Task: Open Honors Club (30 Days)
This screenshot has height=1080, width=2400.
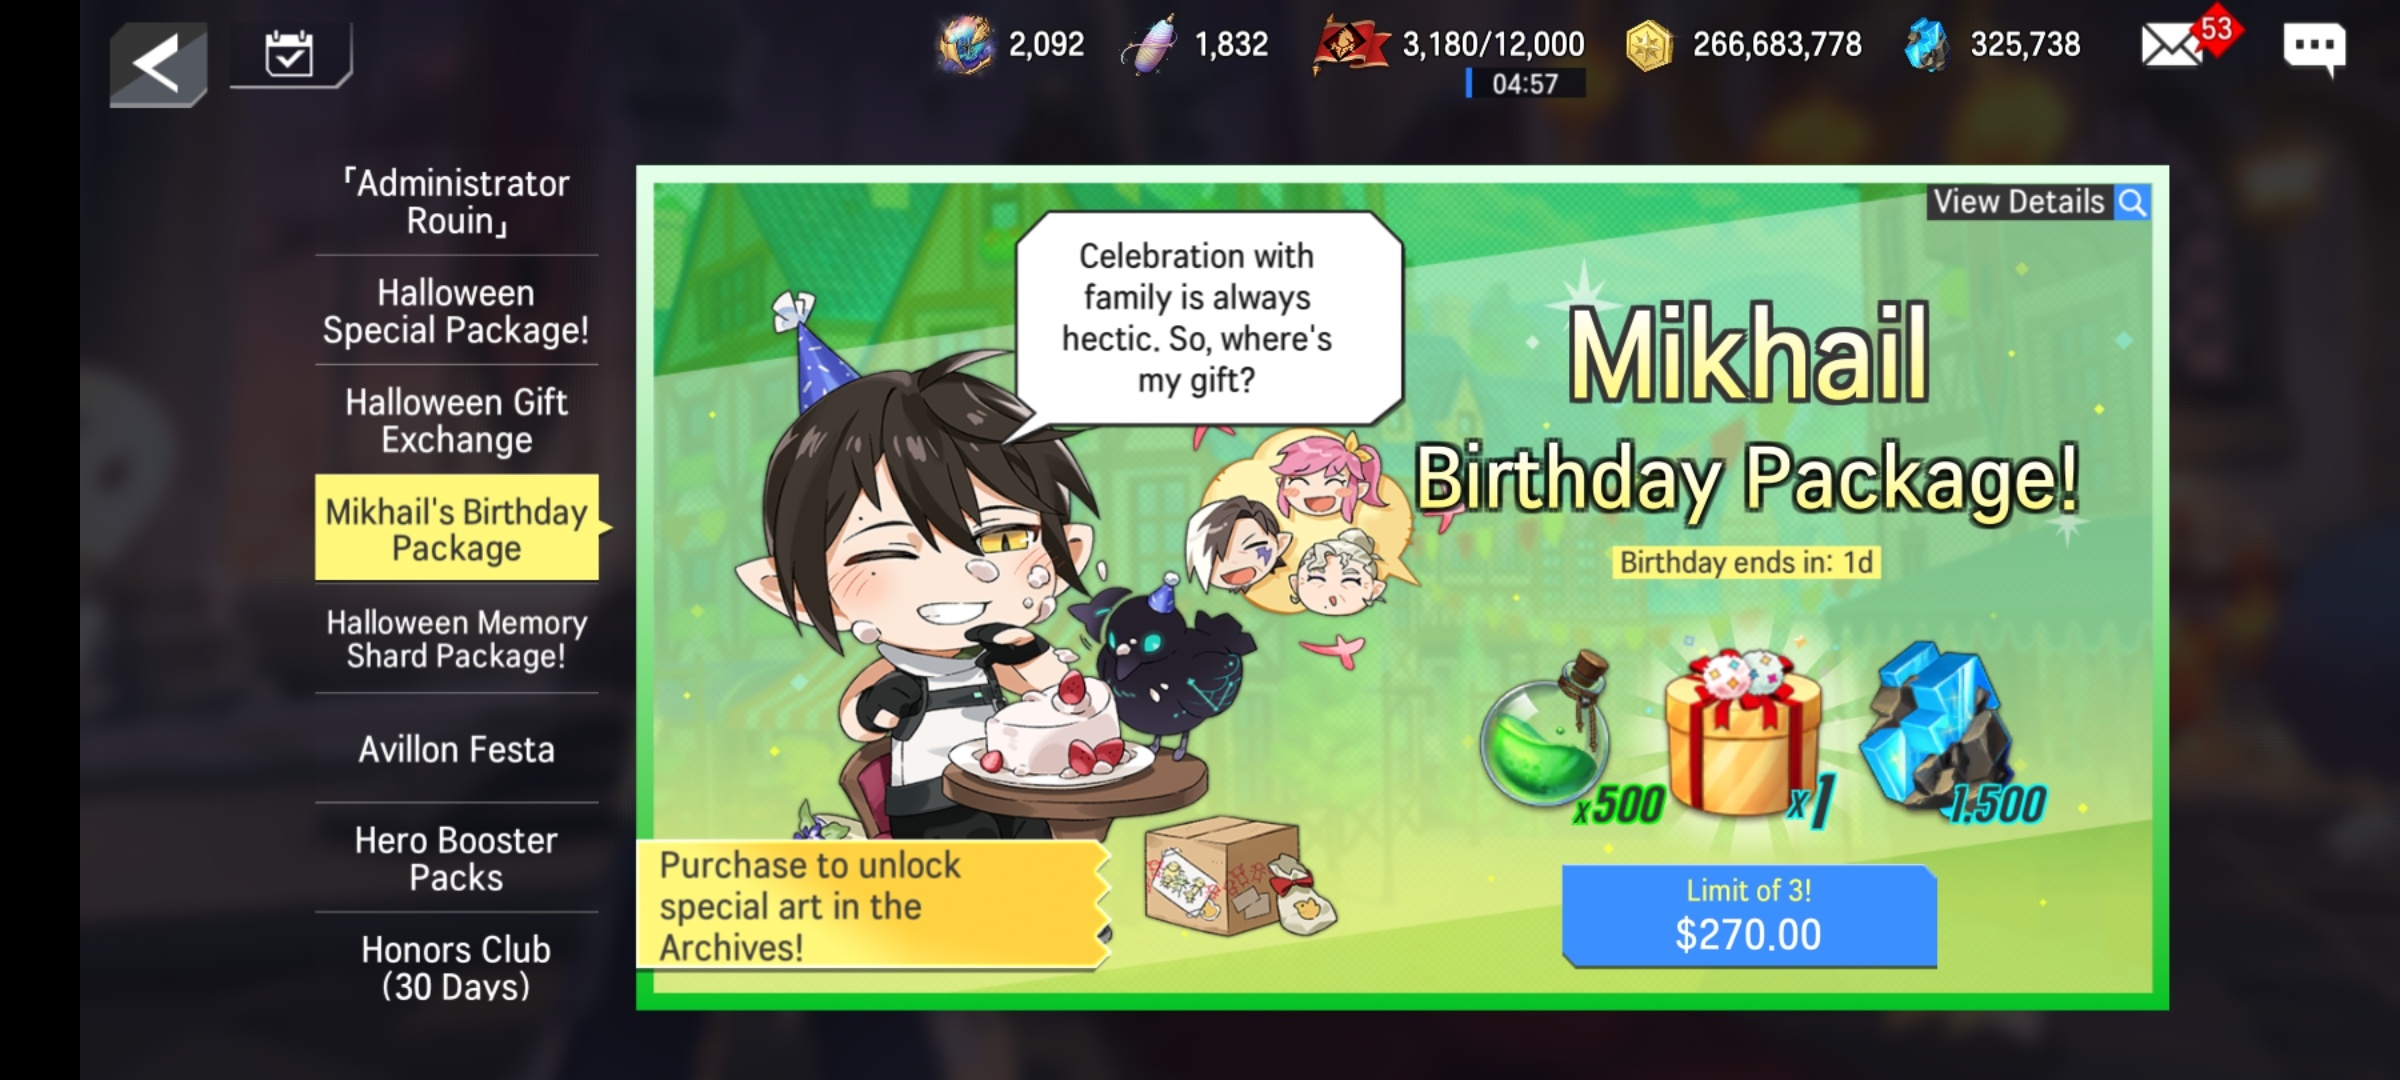Action: coord(457,966)
